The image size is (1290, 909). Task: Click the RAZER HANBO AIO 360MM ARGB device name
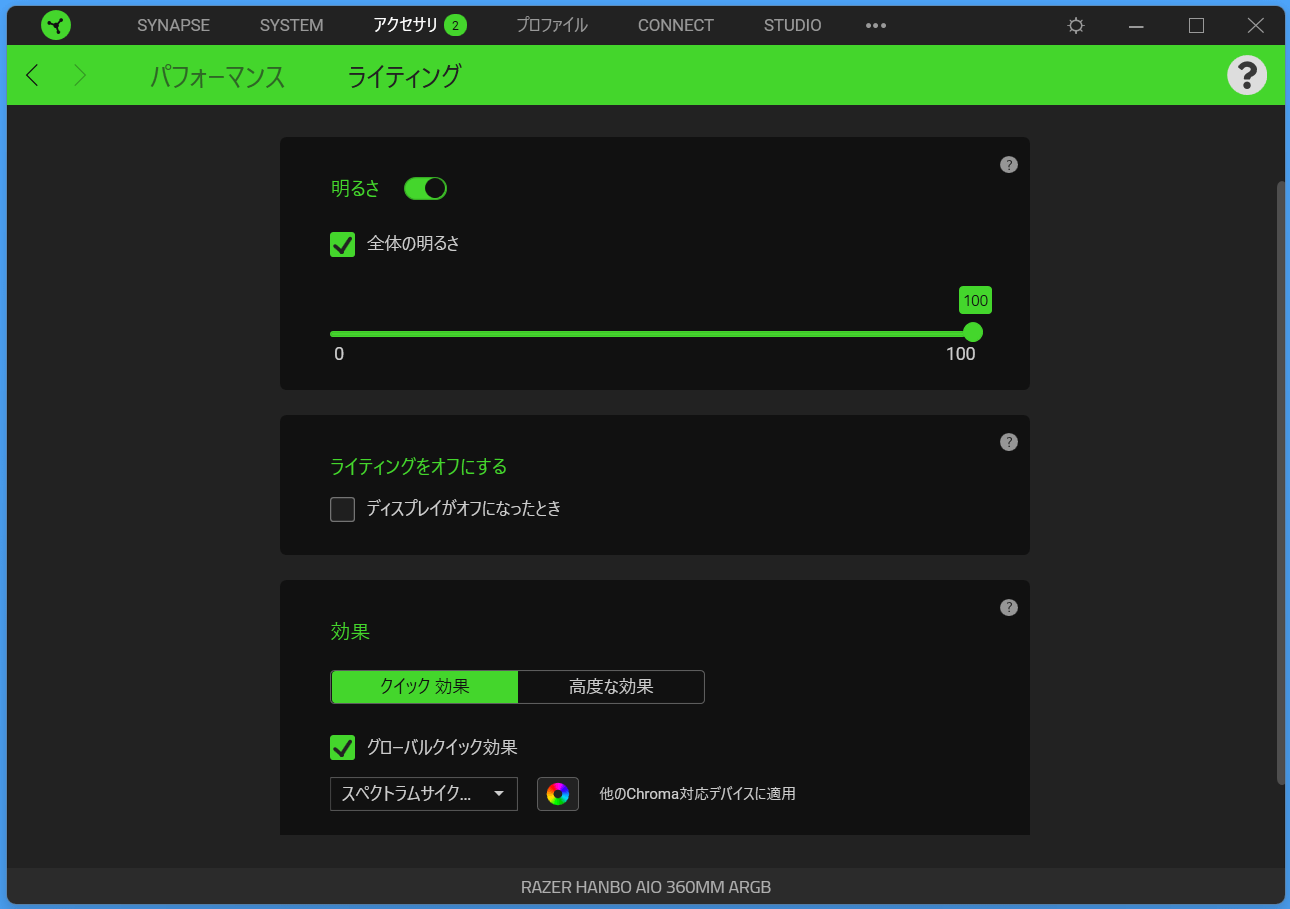coord(646,887)
